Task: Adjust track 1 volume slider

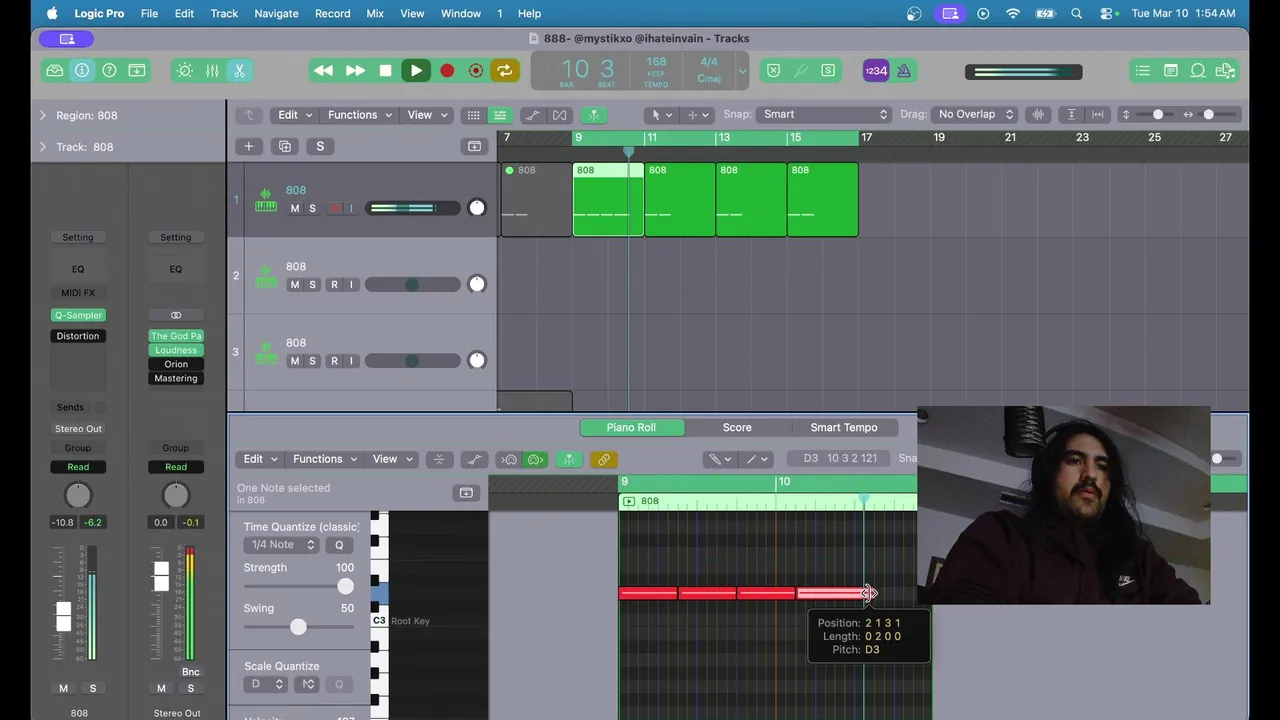Action: (x=412, y=208)
